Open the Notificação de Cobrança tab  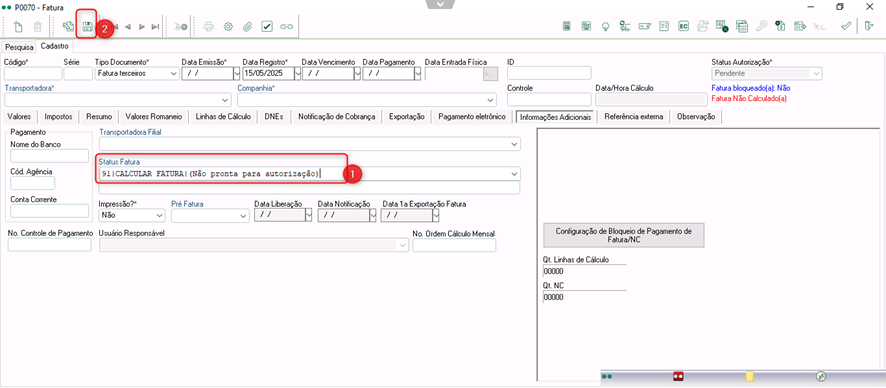(x=337, y=117)
